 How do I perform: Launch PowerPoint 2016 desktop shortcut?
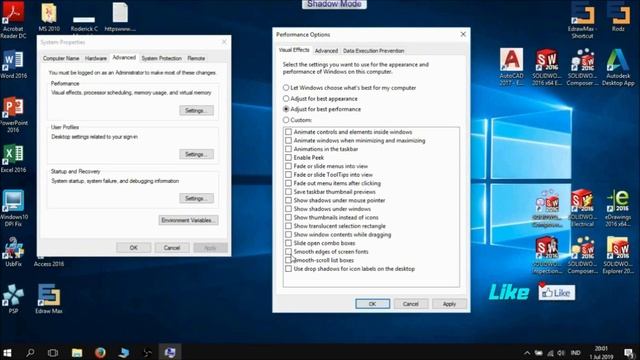tap(13, 115)
